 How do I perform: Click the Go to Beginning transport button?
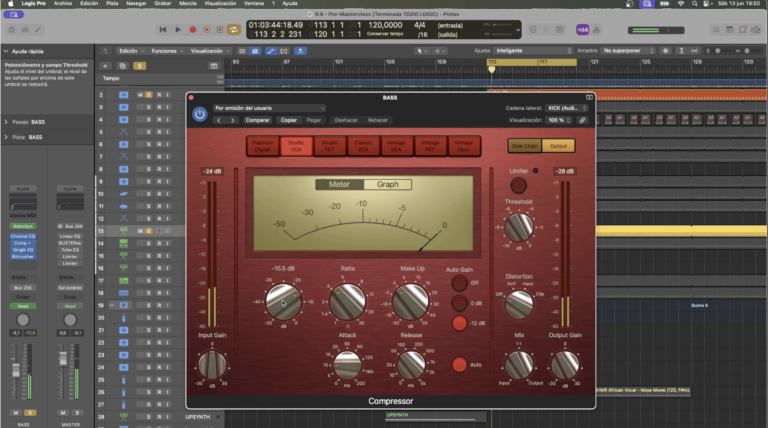tap(163, 30)
